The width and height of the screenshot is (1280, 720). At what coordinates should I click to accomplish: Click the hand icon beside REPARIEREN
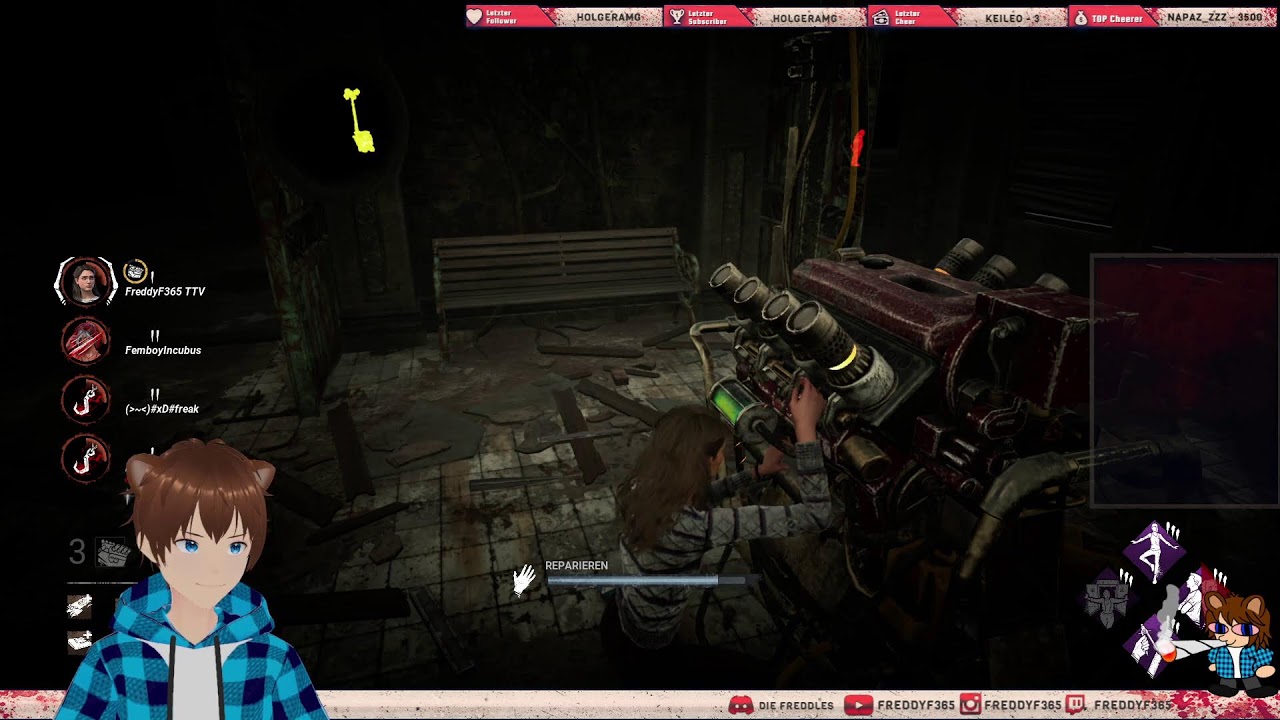tap(524, 579)
